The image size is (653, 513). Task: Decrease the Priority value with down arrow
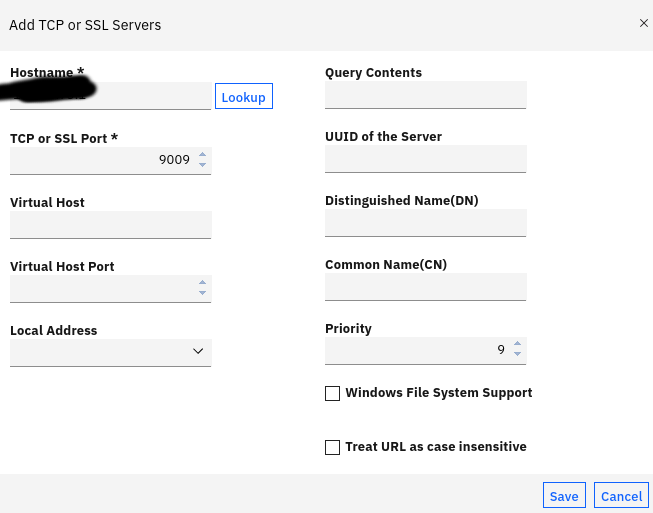(x=517, y=355)
